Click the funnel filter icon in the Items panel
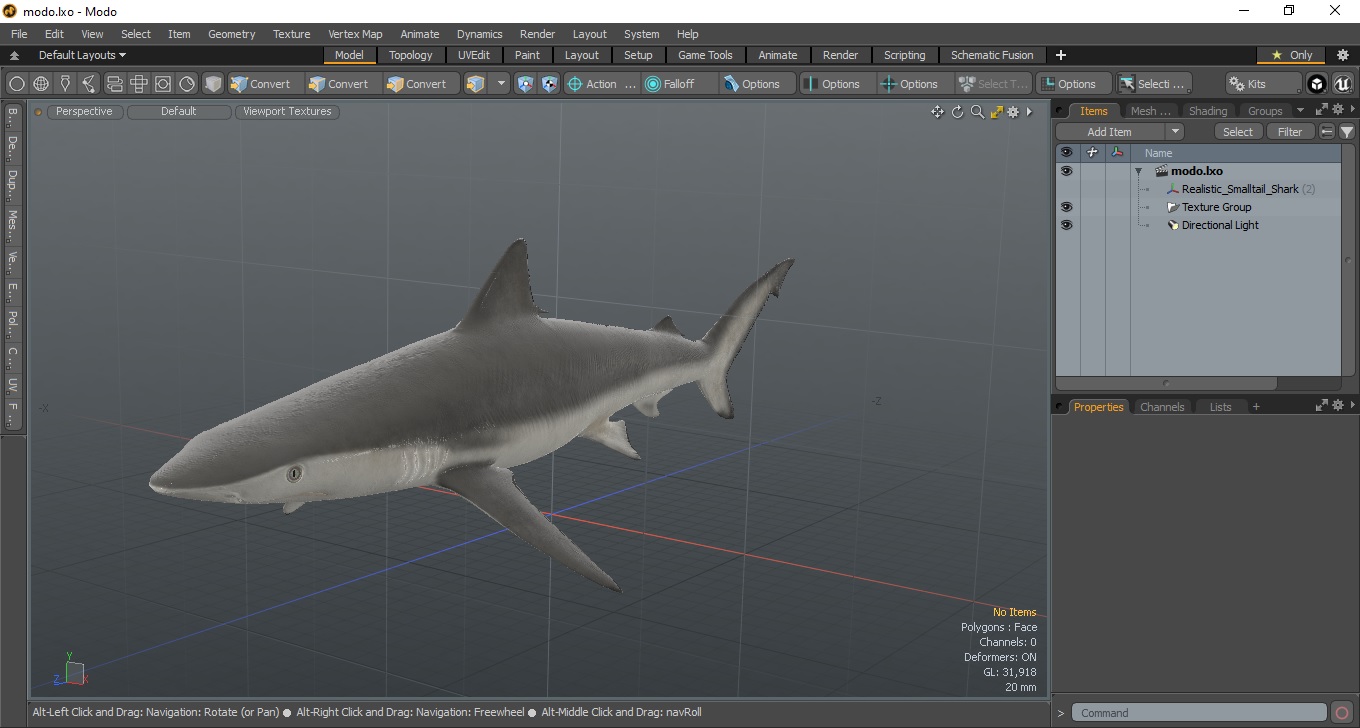This screenshot has width=1360, height=728. click(x=1347, y=132)
